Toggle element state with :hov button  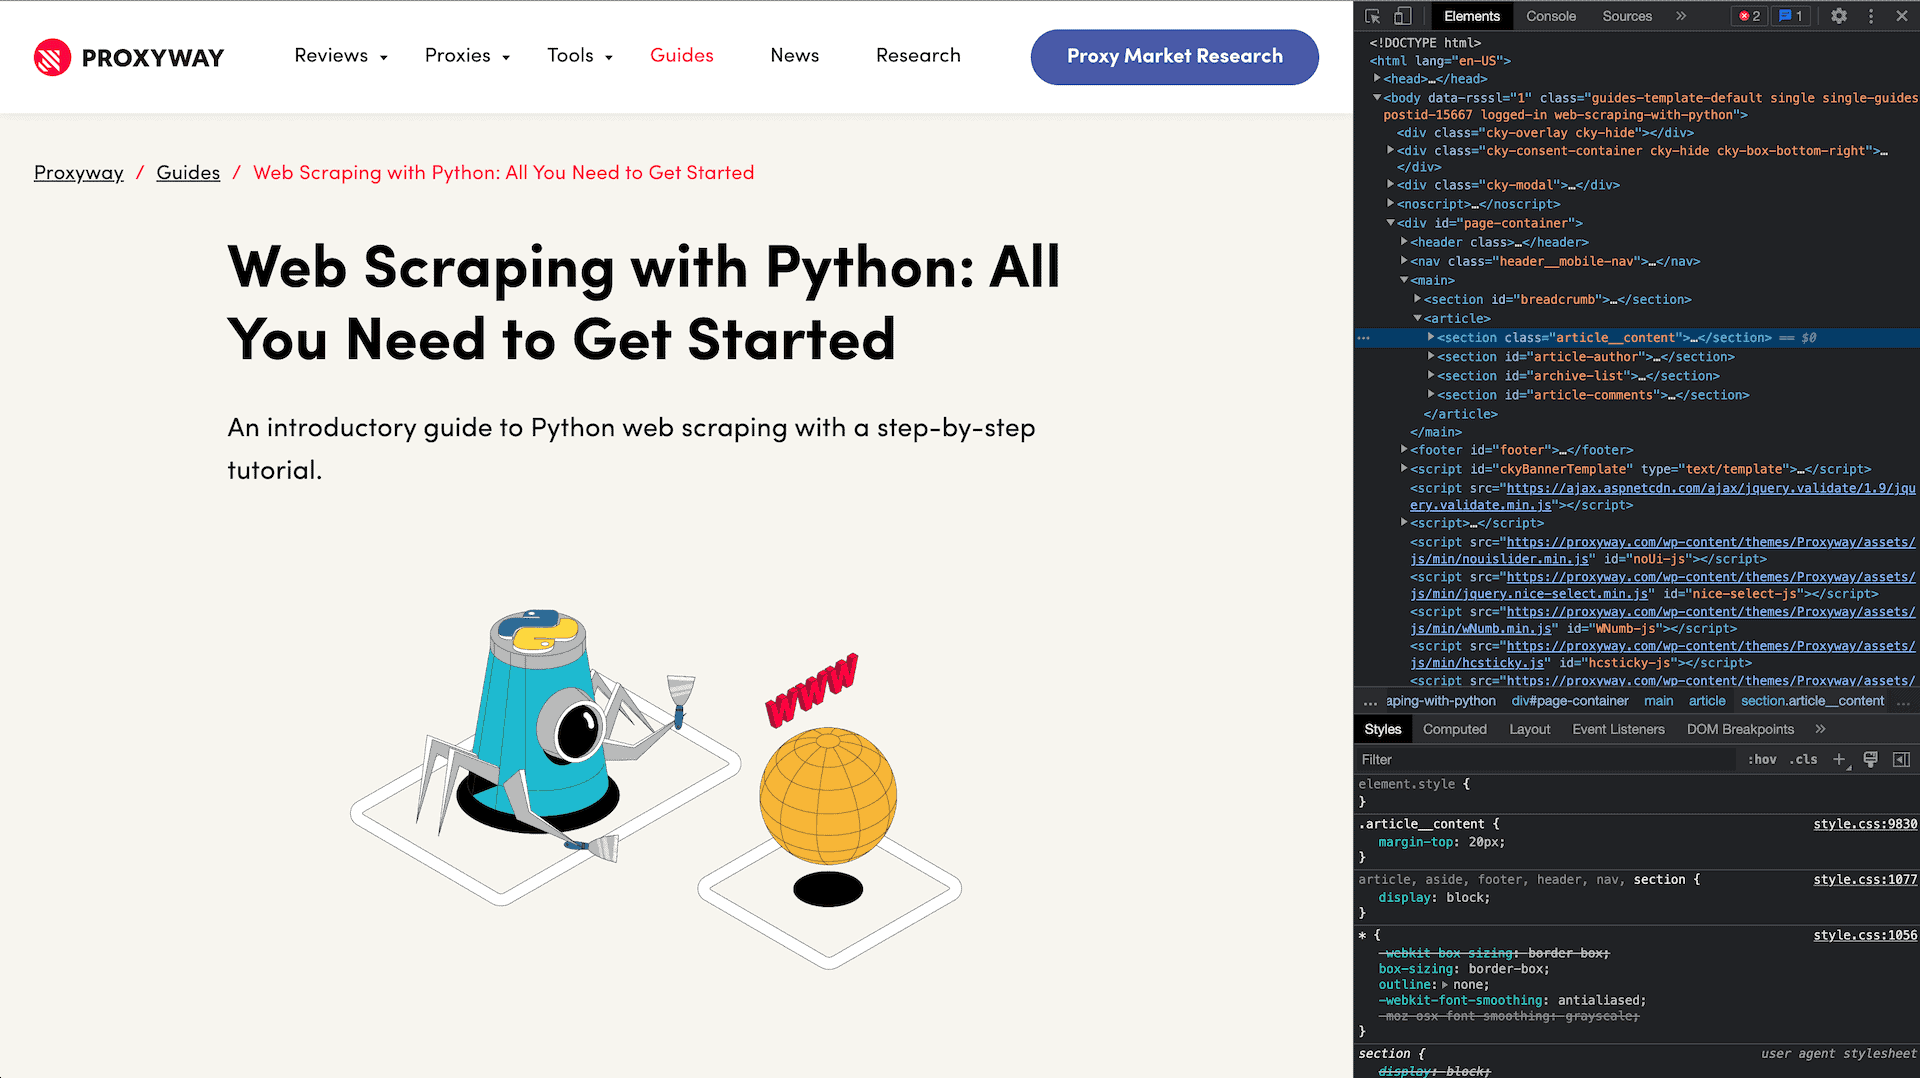1763,759
